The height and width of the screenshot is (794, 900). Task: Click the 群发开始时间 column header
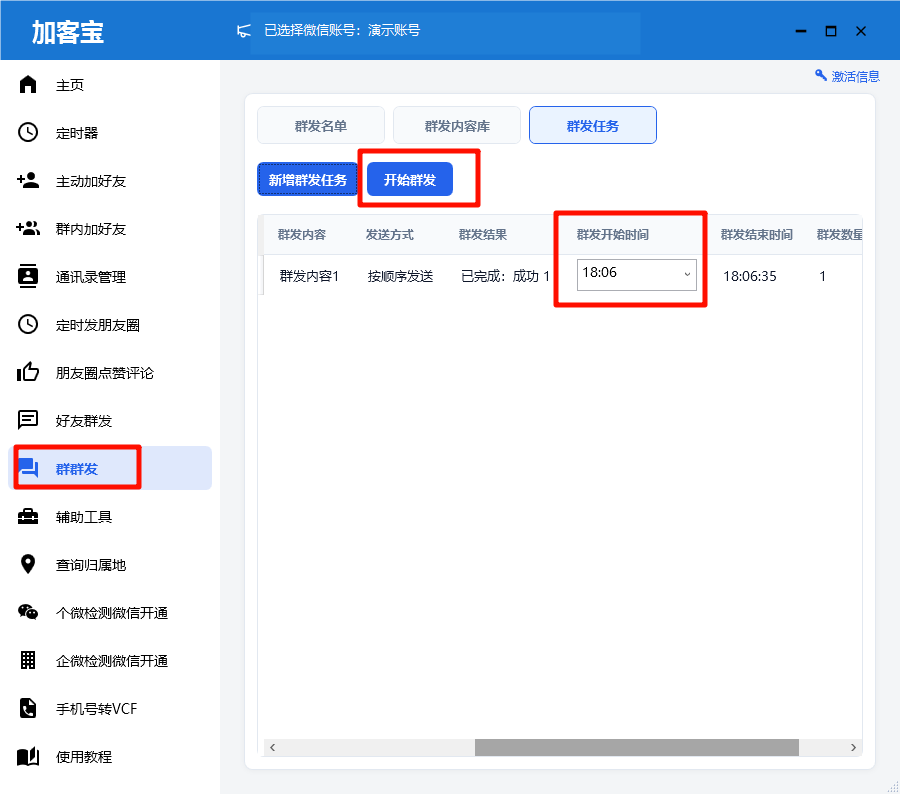[x=612, y=234]
